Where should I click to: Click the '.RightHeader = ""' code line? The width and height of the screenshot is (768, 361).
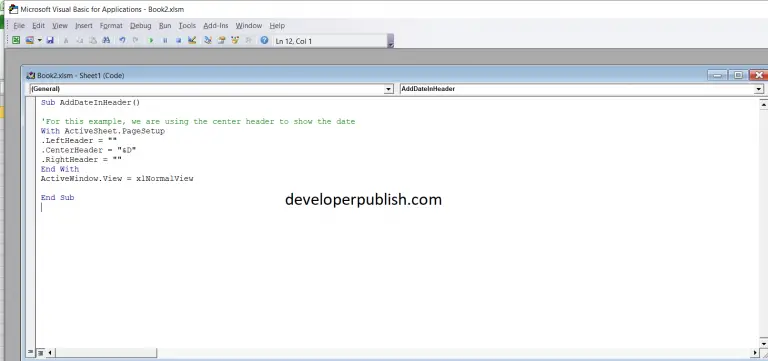[x=81, y=159]
